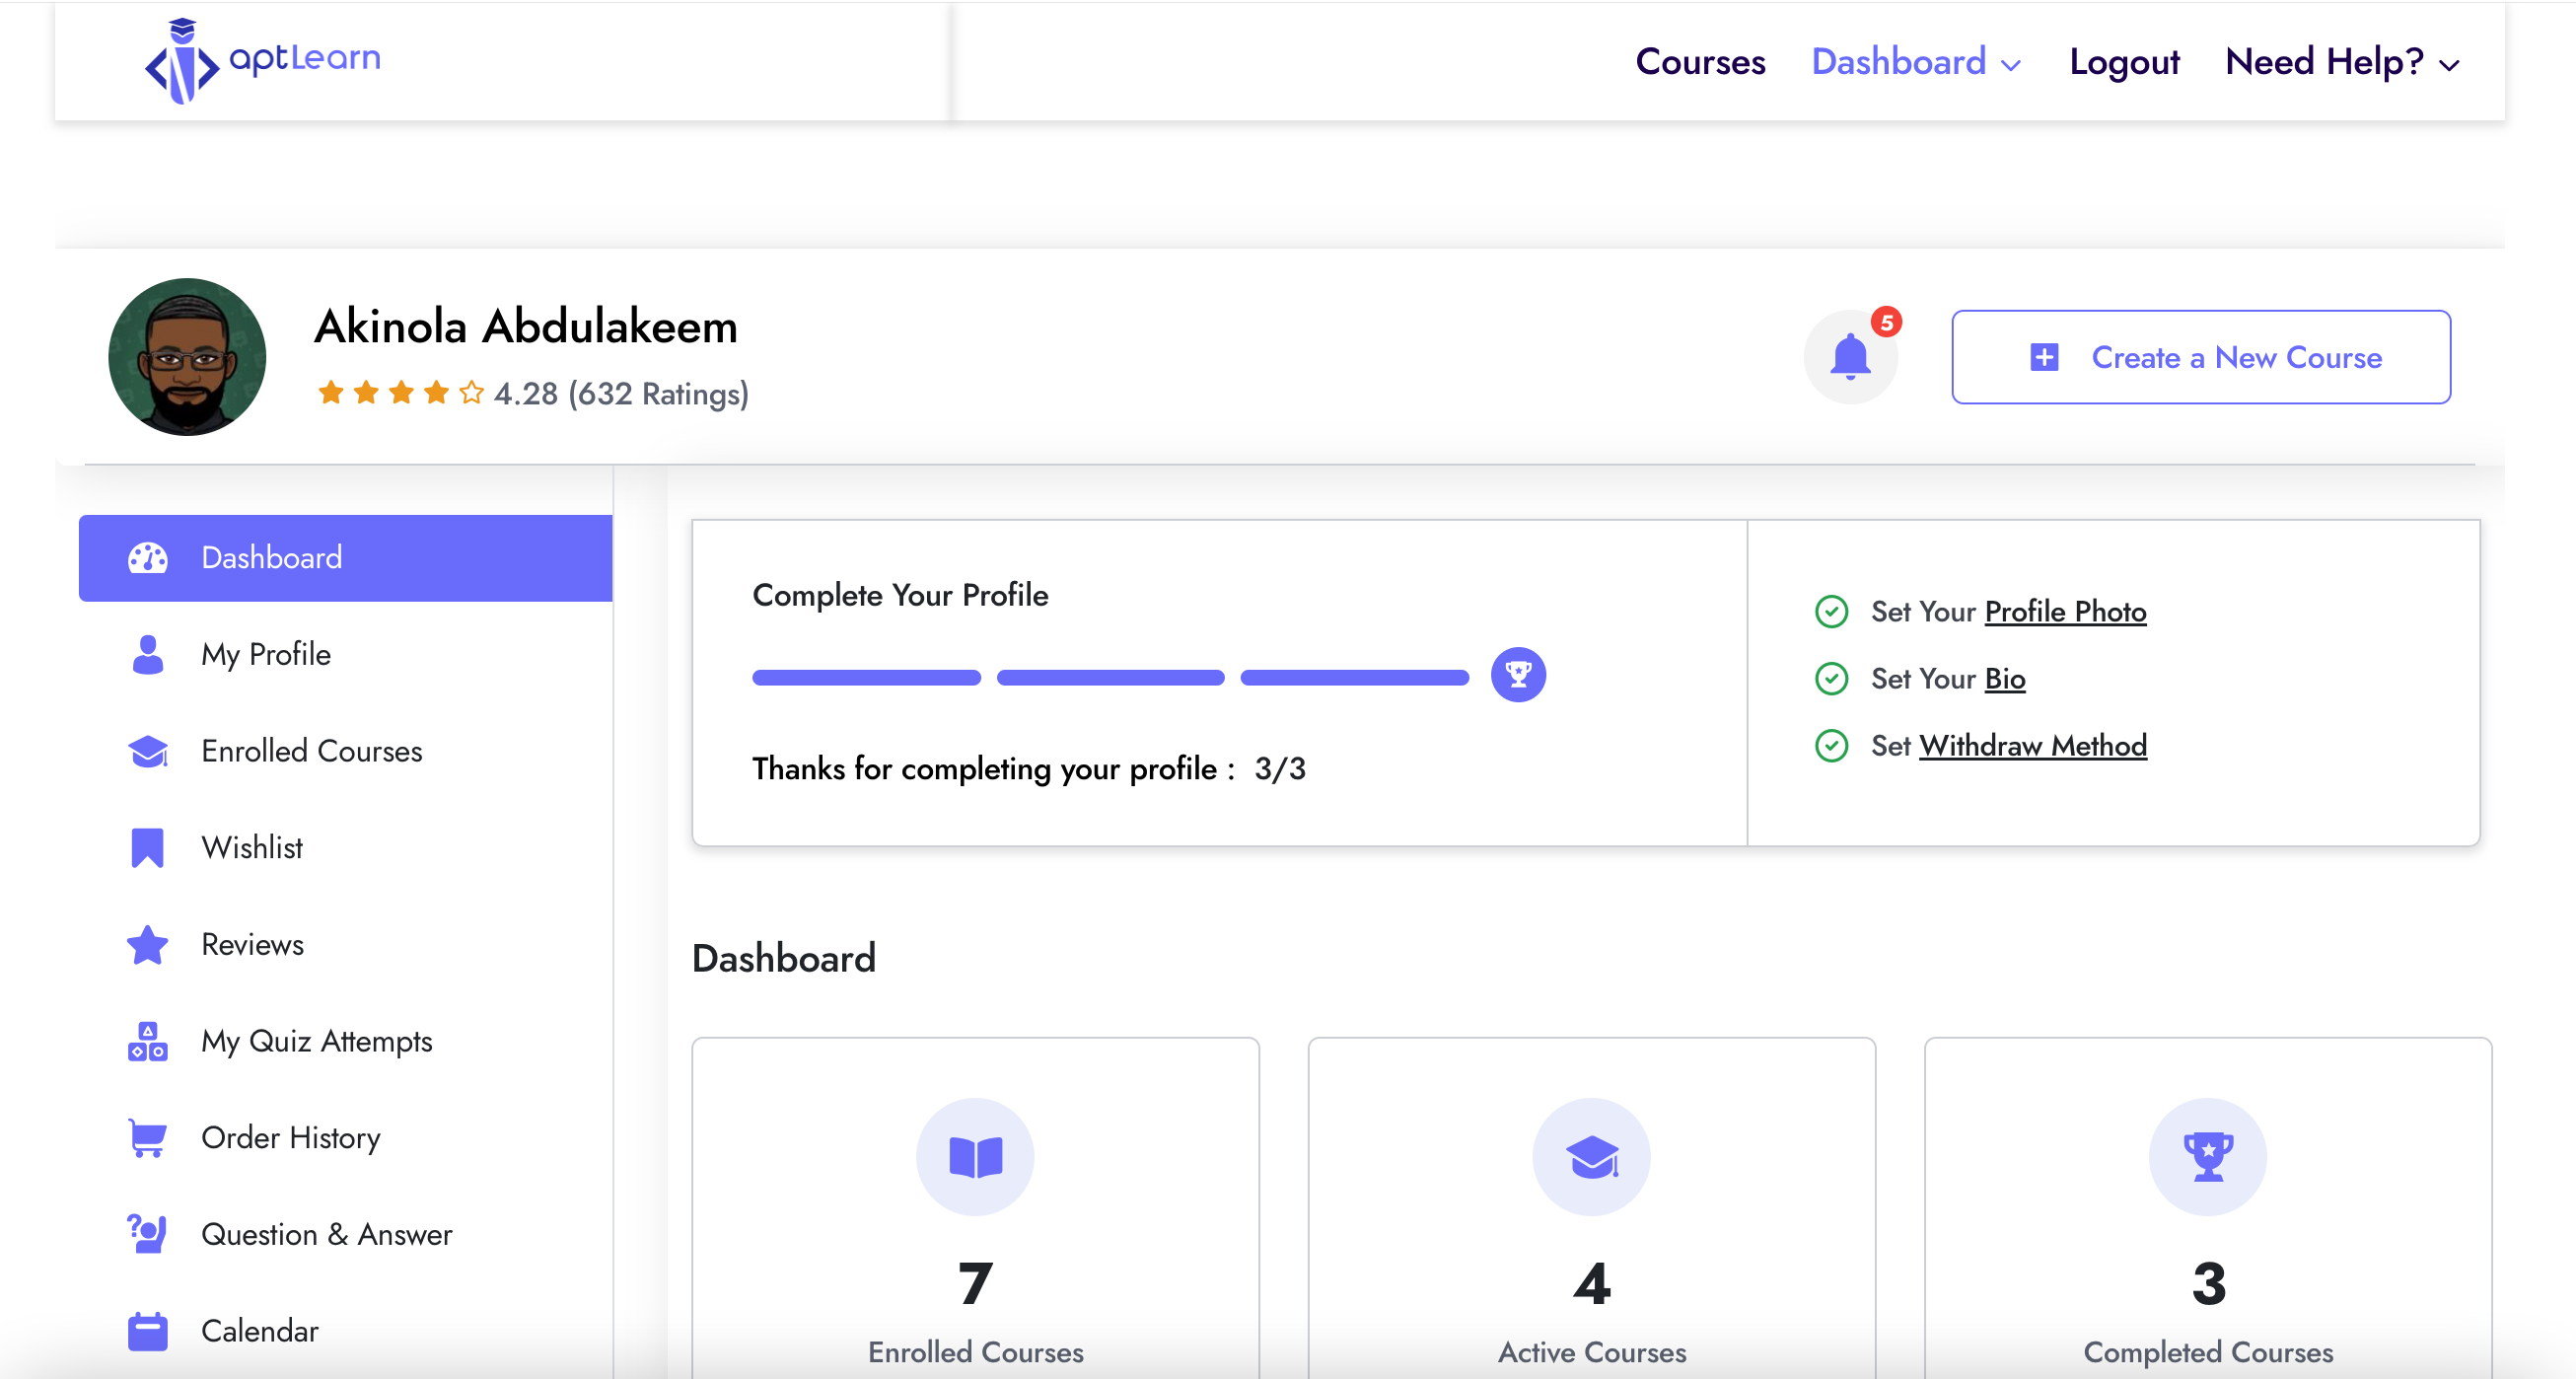Click the 7 Enrolled Courses card
This screenshot has height=1379, width=2576.
pyautogui.click(x=975, y=1208)
